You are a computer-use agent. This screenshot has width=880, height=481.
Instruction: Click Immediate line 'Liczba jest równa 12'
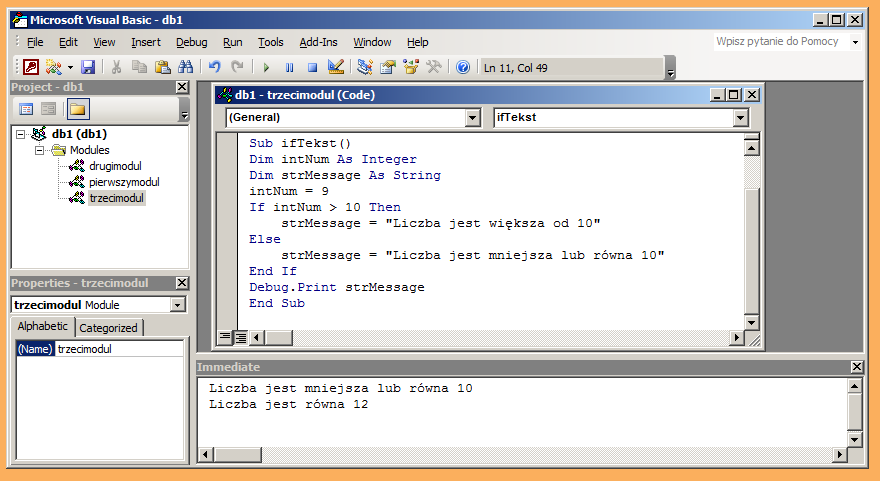coord(288,404)
